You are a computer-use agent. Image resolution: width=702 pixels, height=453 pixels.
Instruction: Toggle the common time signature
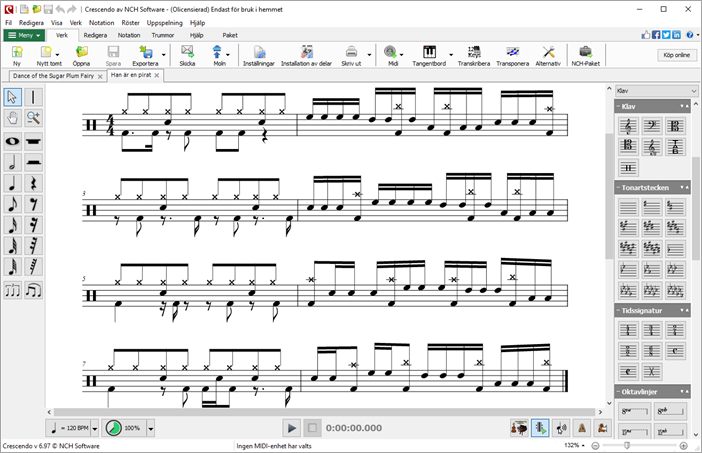[x=675, y=351]
